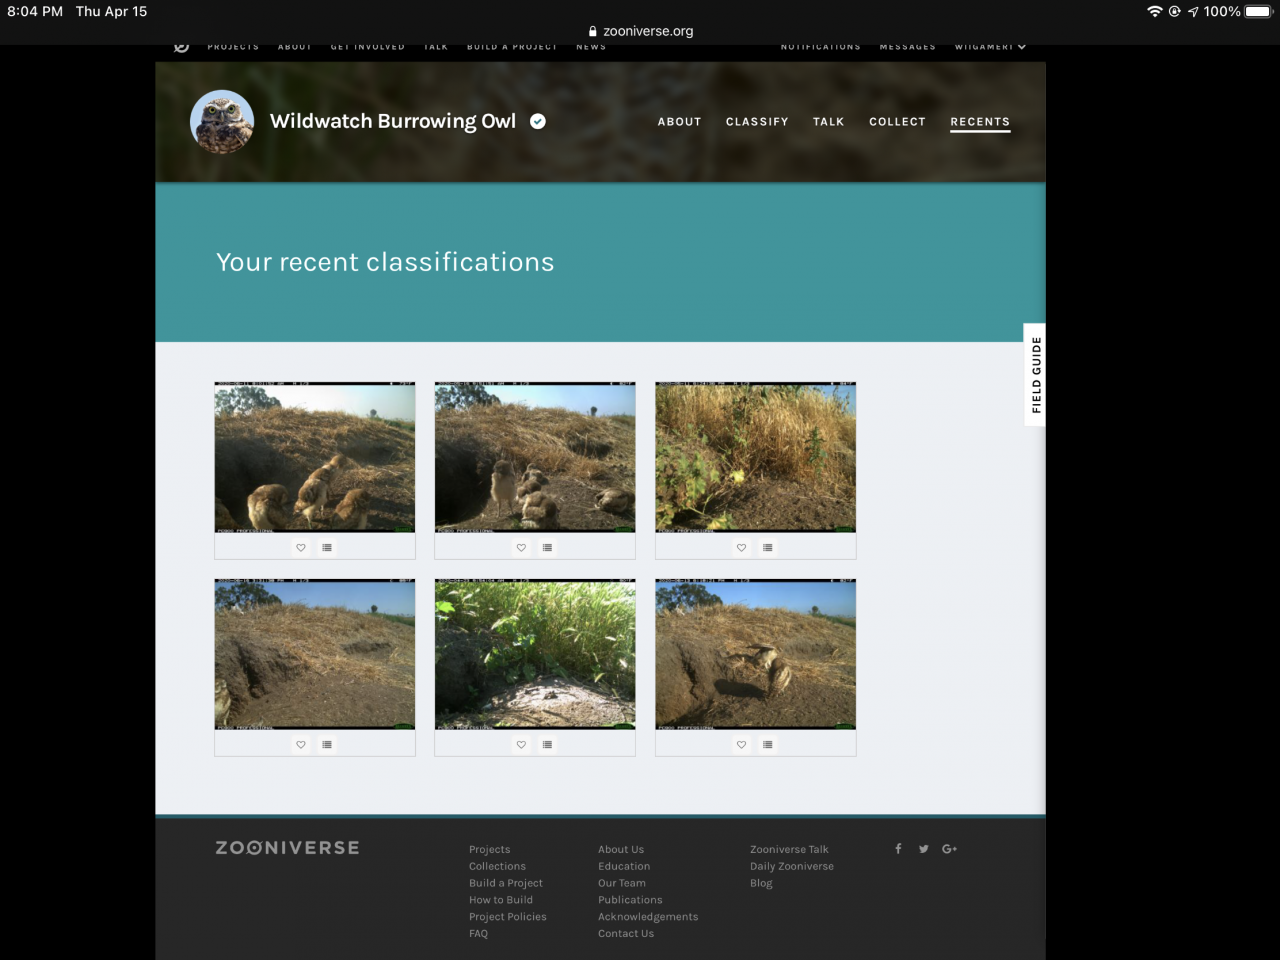The height and width of the screenshot is (960, 1280).
Task: Tap the location arrow status icon
Action: pos(1193,12)
